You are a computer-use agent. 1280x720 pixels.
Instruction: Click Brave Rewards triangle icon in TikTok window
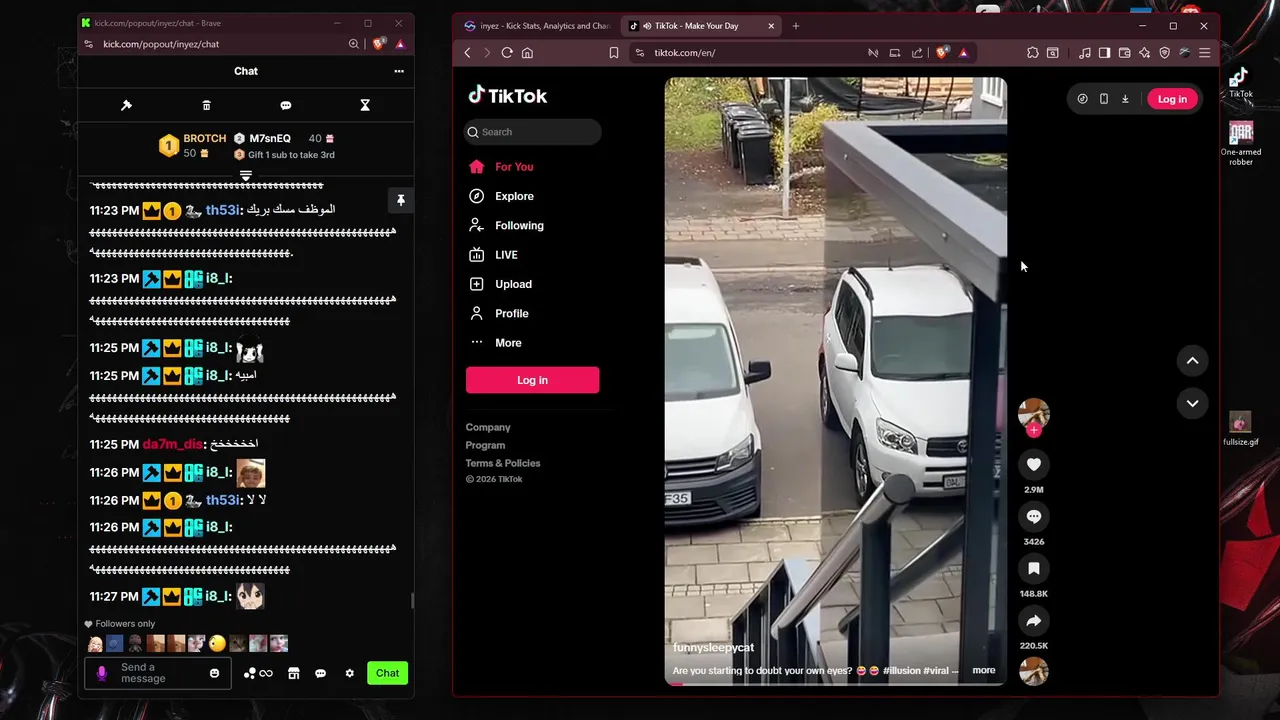coord(963,53)
